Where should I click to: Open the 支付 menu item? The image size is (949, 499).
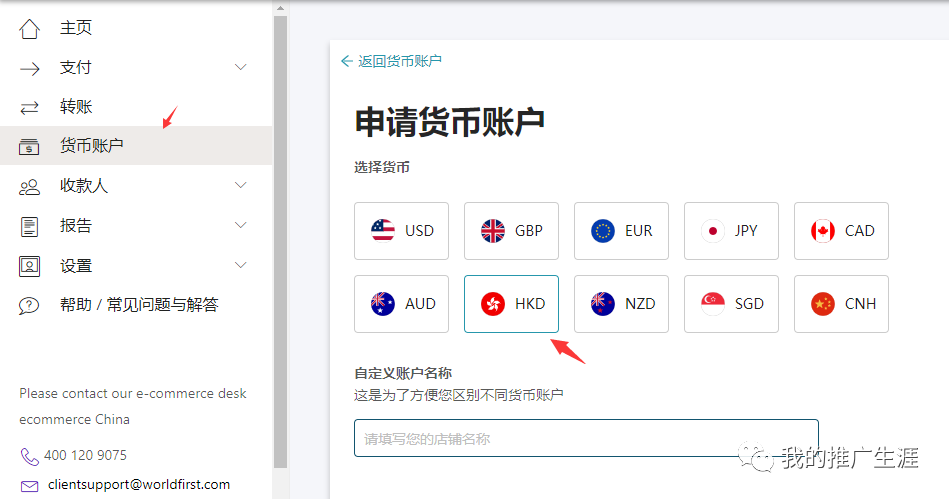point(76,67)
